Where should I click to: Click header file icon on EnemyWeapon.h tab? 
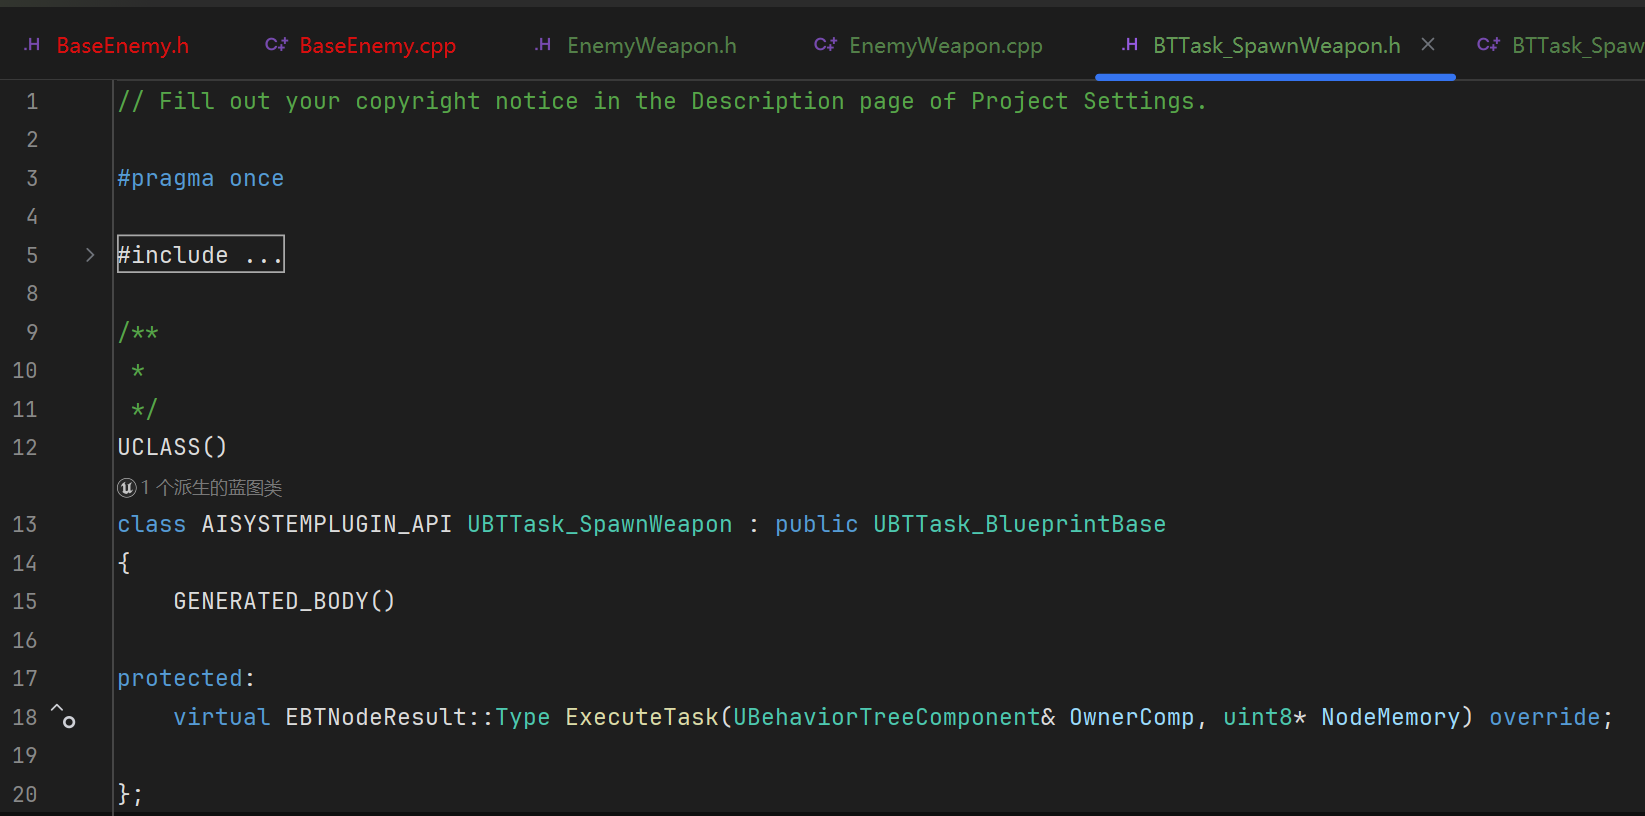[543, 45]
